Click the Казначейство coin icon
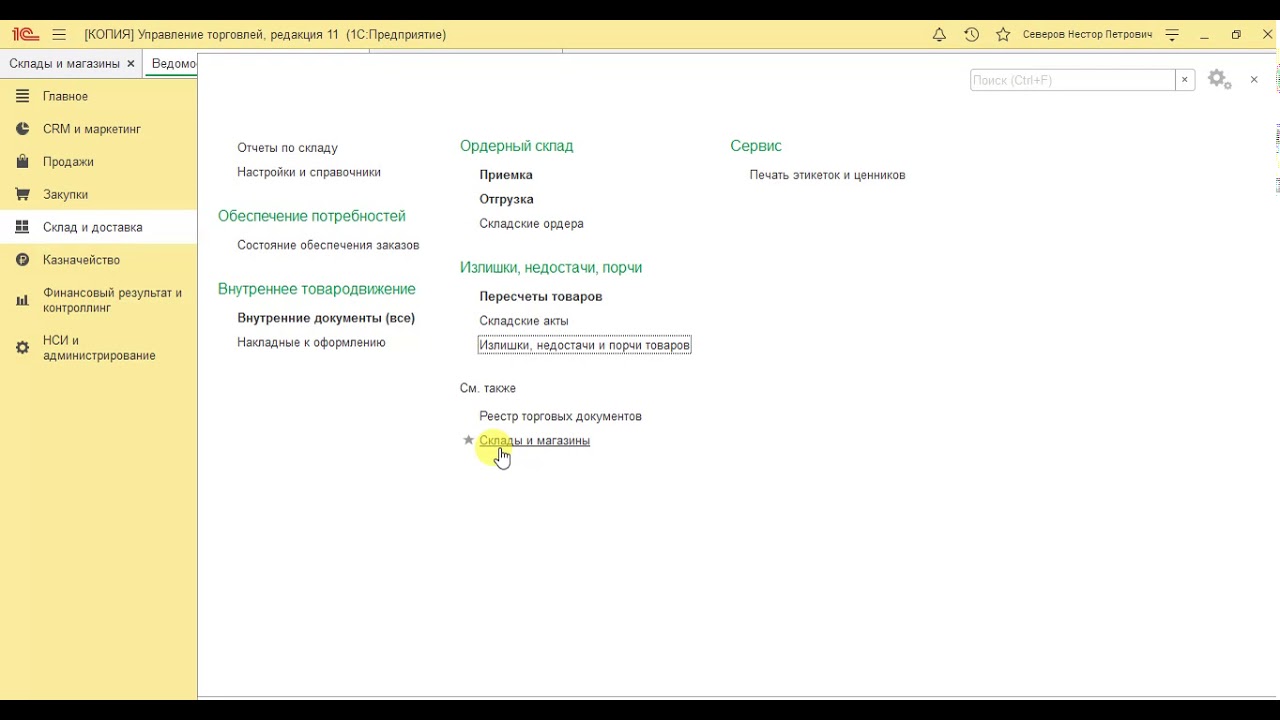The width and height of the screenshot is (1280, 720). (x=22, y=260)
